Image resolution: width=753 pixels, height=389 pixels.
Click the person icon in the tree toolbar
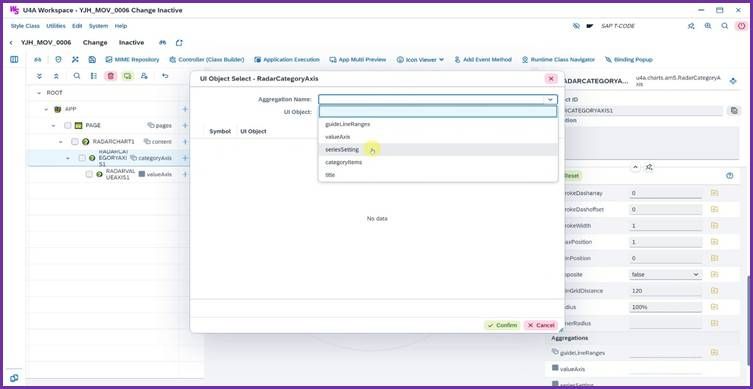pos(144,76)
